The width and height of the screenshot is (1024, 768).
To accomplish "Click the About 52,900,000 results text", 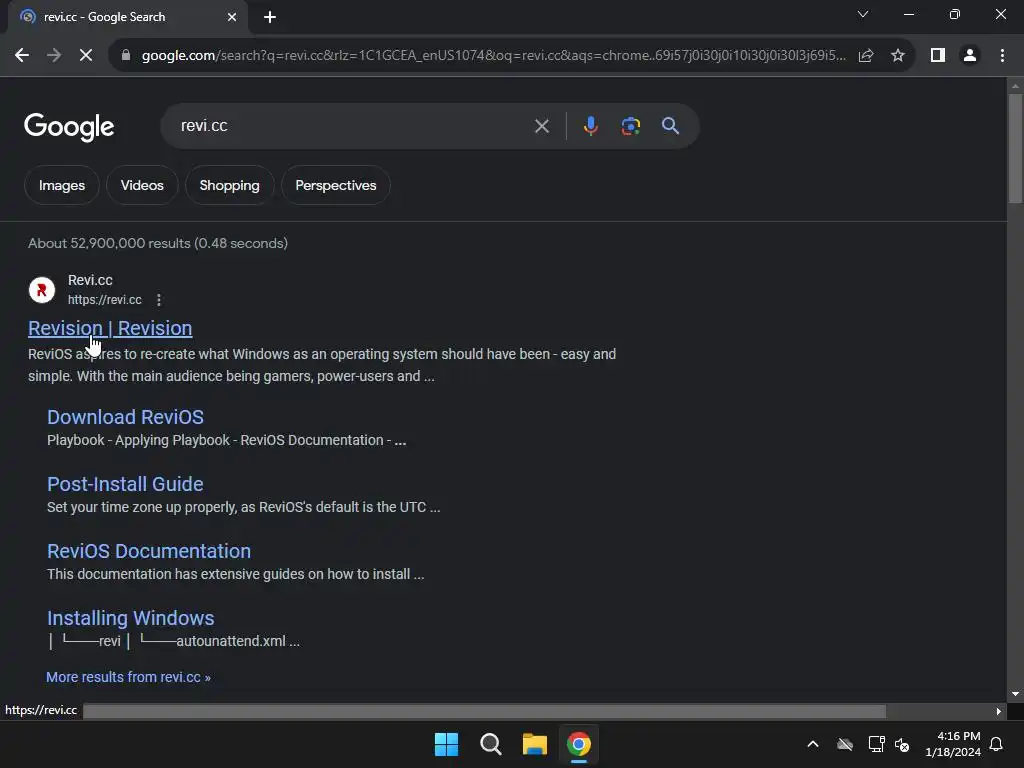I will (158, 244).
